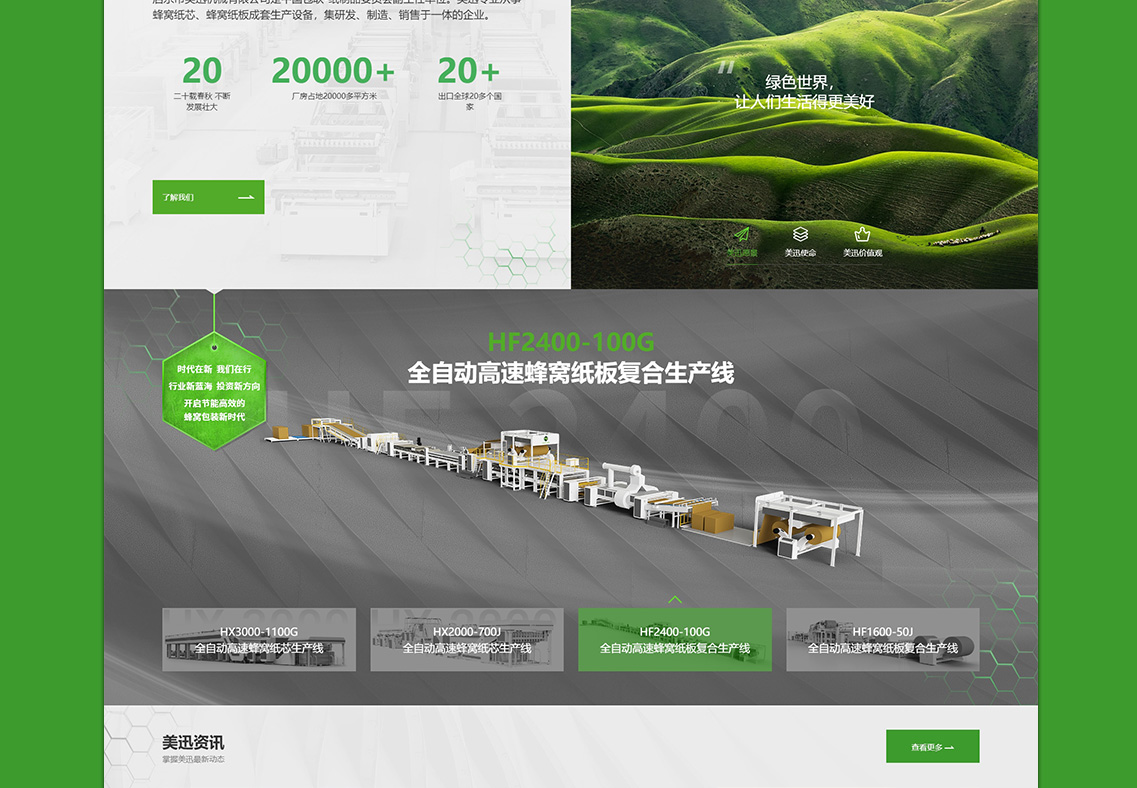The image size is (1137, 788).
Task: Show the 美迅价值观 tab label
Action: (862, 253)
